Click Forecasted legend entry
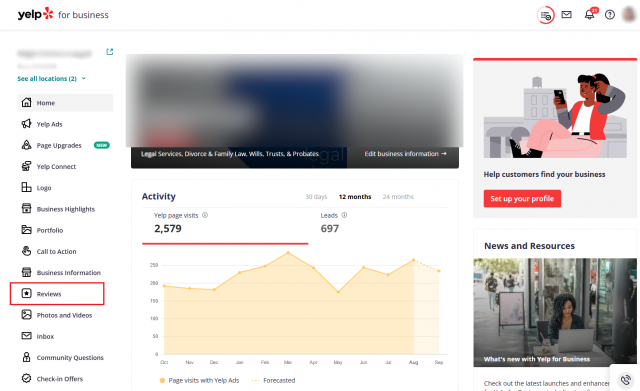This screenshot has width=640, height=391. (x=273, y=380)
